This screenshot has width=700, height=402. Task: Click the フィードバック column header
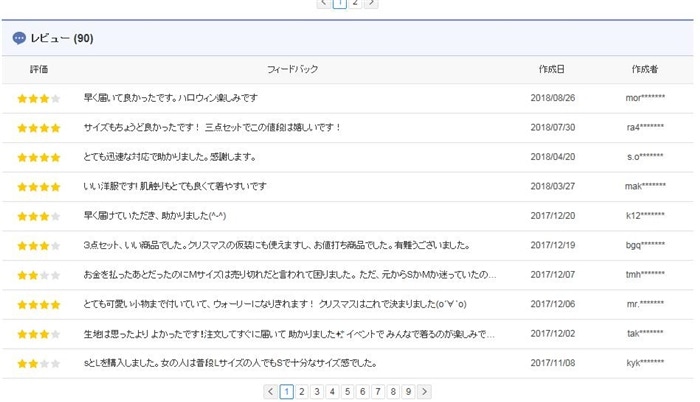[293, 69]
